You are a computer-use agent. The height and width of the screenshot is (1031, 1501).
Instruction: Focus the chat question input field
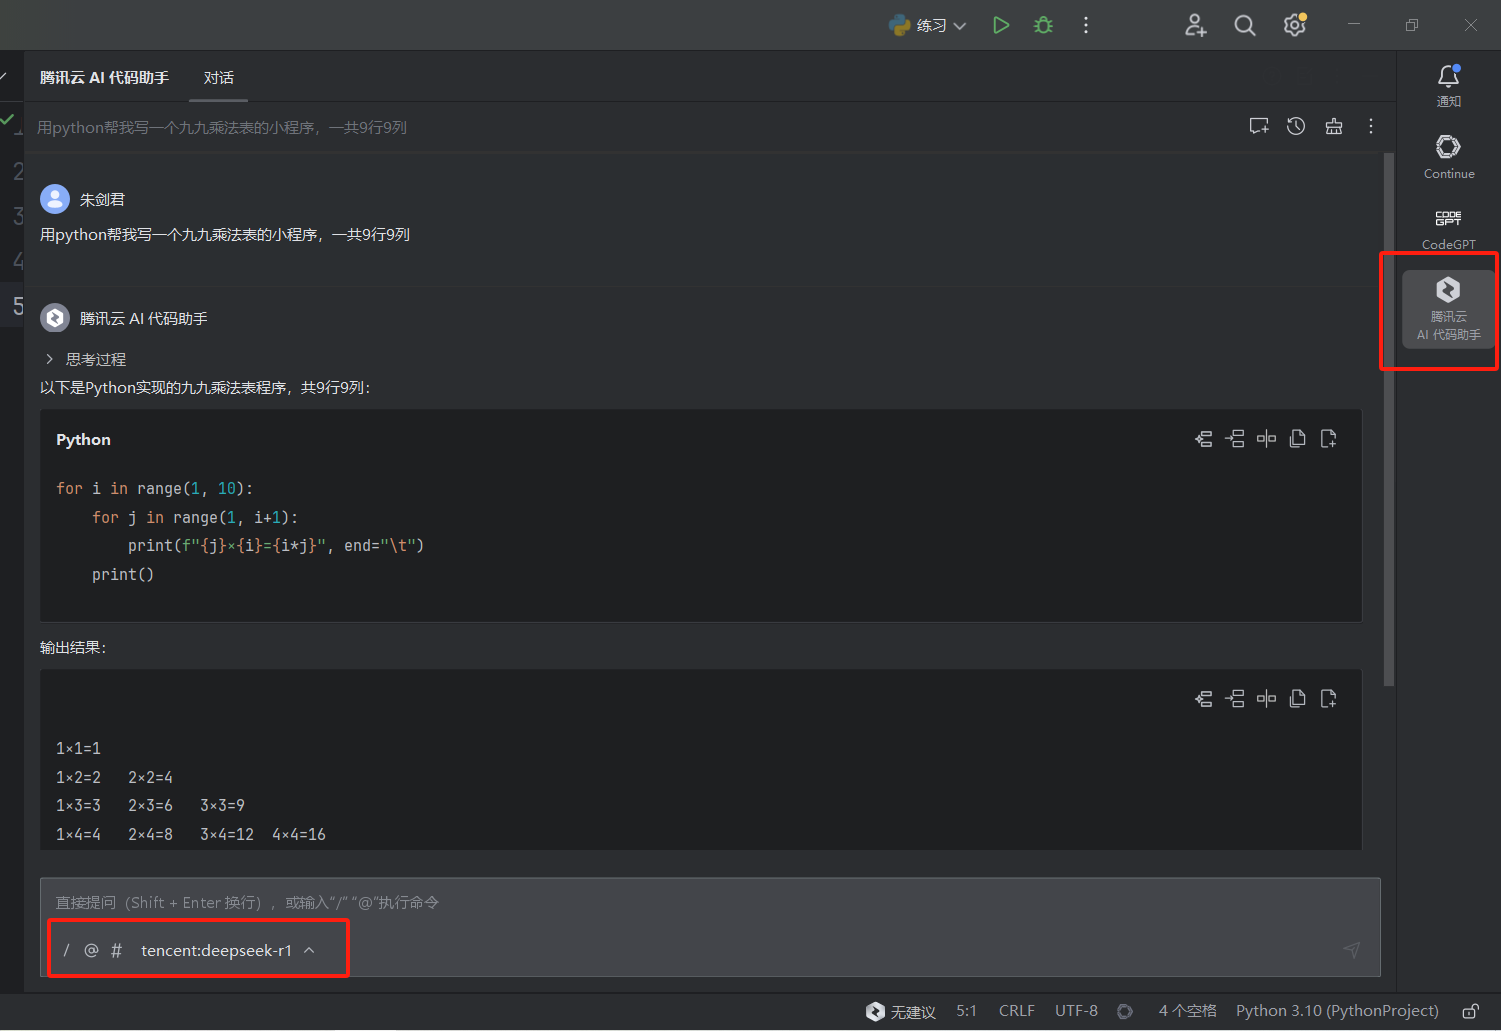point(710,903)
